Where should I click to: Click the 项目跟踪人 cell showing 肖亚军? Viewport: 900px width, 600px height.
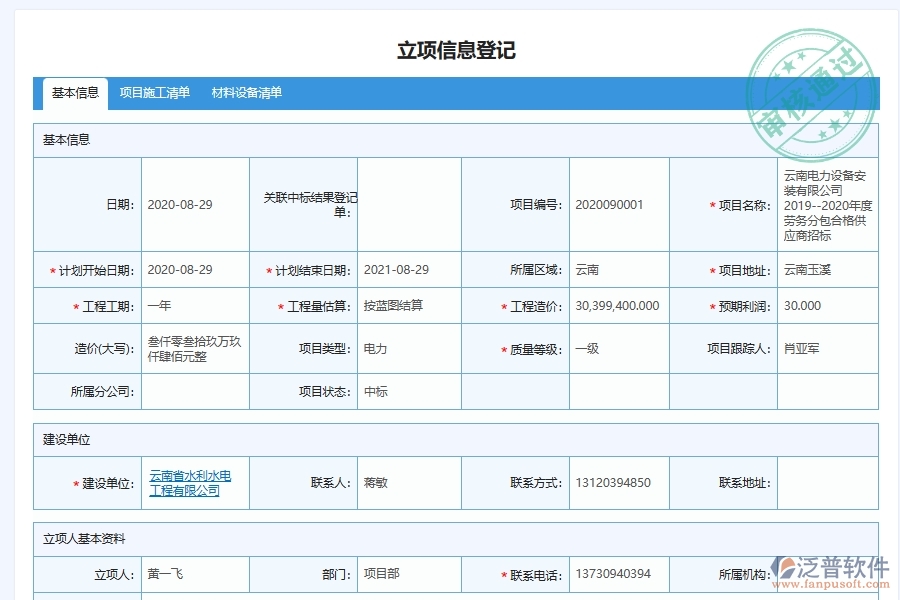click(x=827, y=348)
